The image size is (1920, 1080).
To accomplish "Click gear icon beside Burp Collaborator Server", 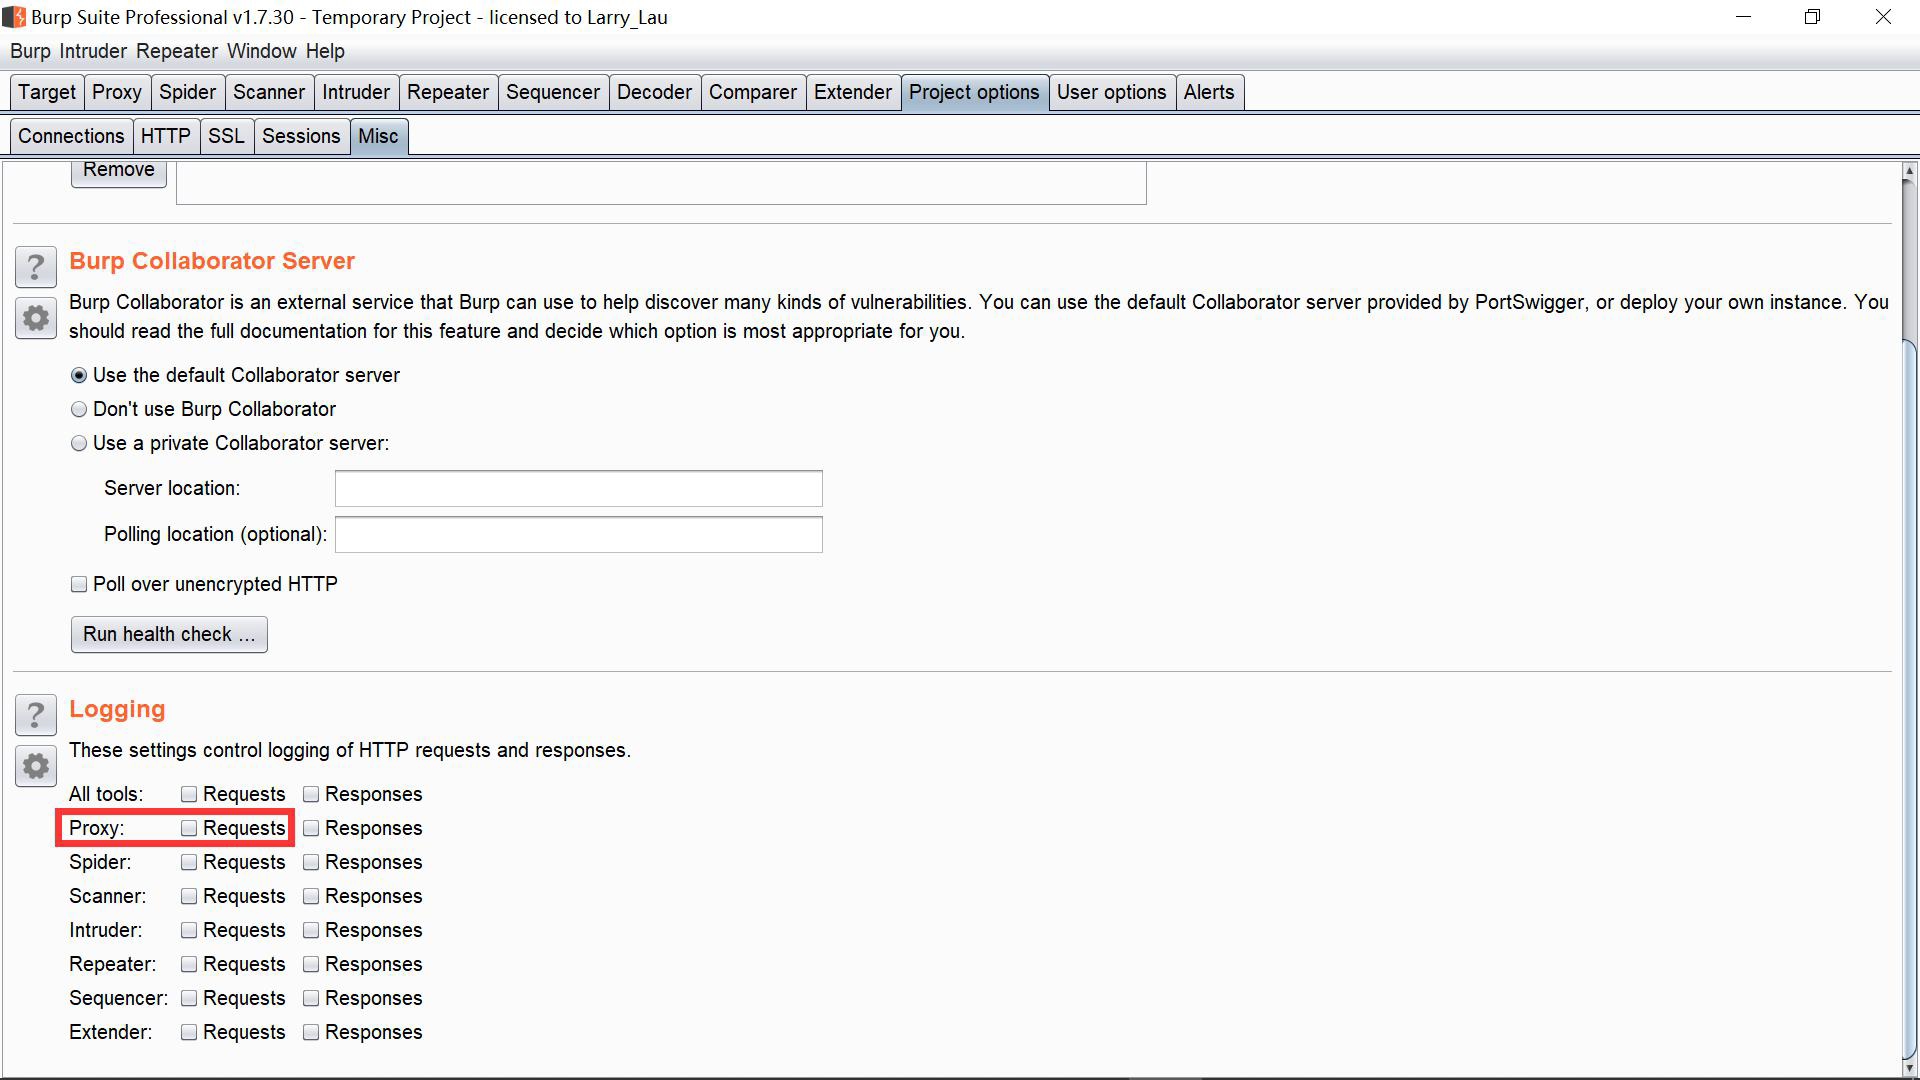I will click(36, 318).
